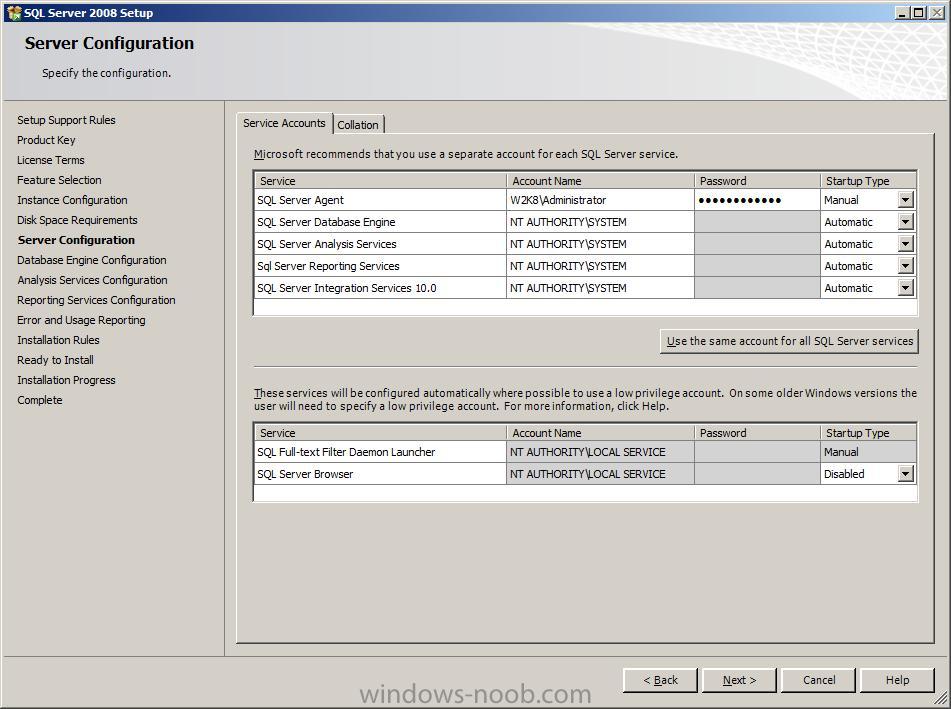Click the Service column header in the top table
Image resolution: width=951 pixels, height=709 pixels.
coord(380,181)
